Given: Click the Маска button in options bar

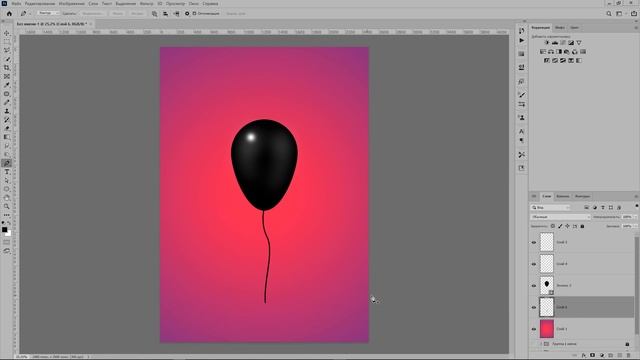Looking at the screenshot, I should coord(118,13).
